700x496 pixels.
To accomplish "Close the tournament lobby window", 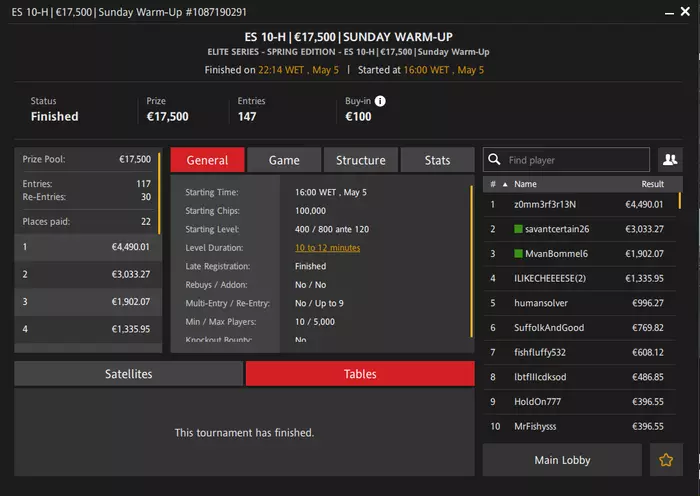I will [x=685, y=11].
